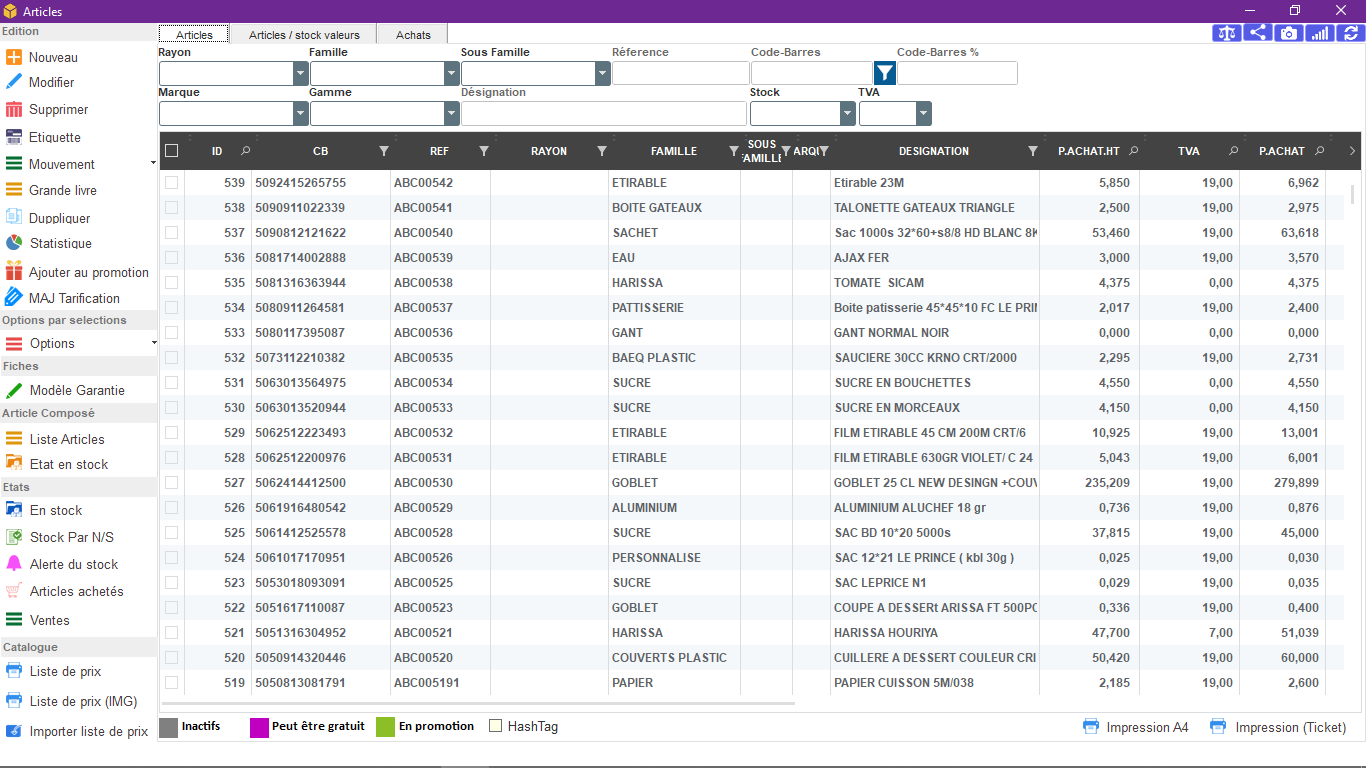Click the Code-Barres % input field
The width and height of the screenshot is (1366, 768).
coord(957,73)
